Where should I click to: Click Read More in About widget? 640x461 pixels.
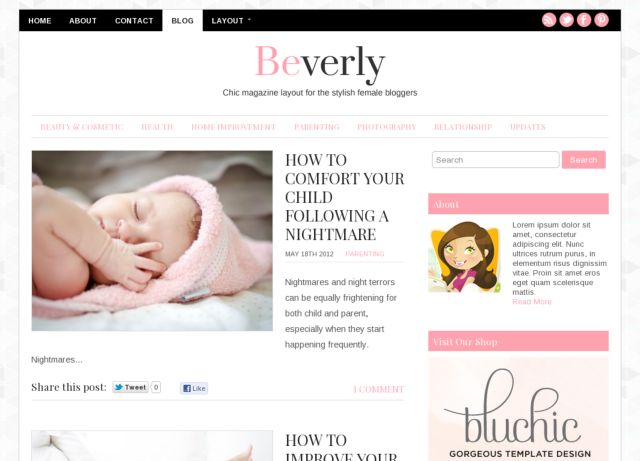point(532,302)
